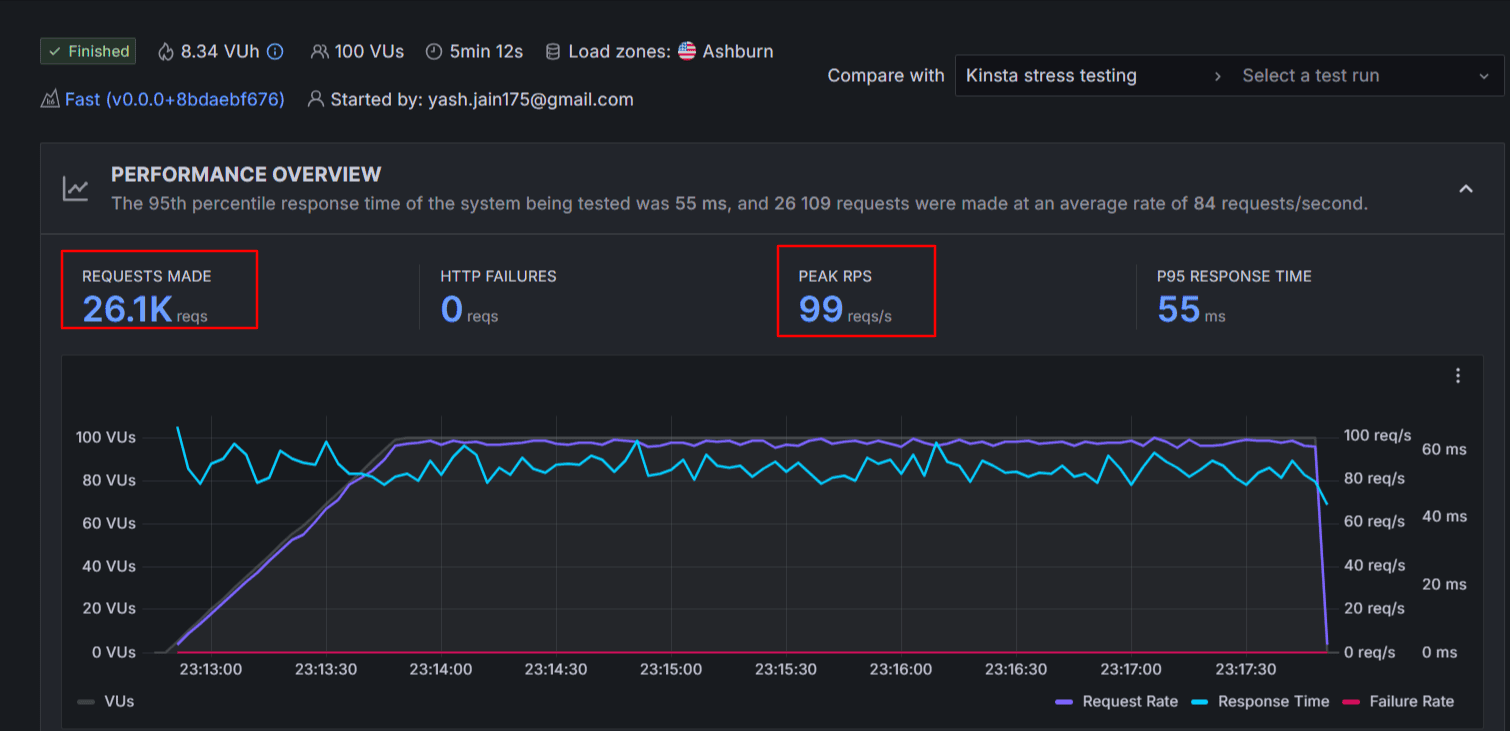Image resolution: width=1510 pixels, height=731 pixels.
Task: Click the person icon next to Started by
Action: coord(315,99)
